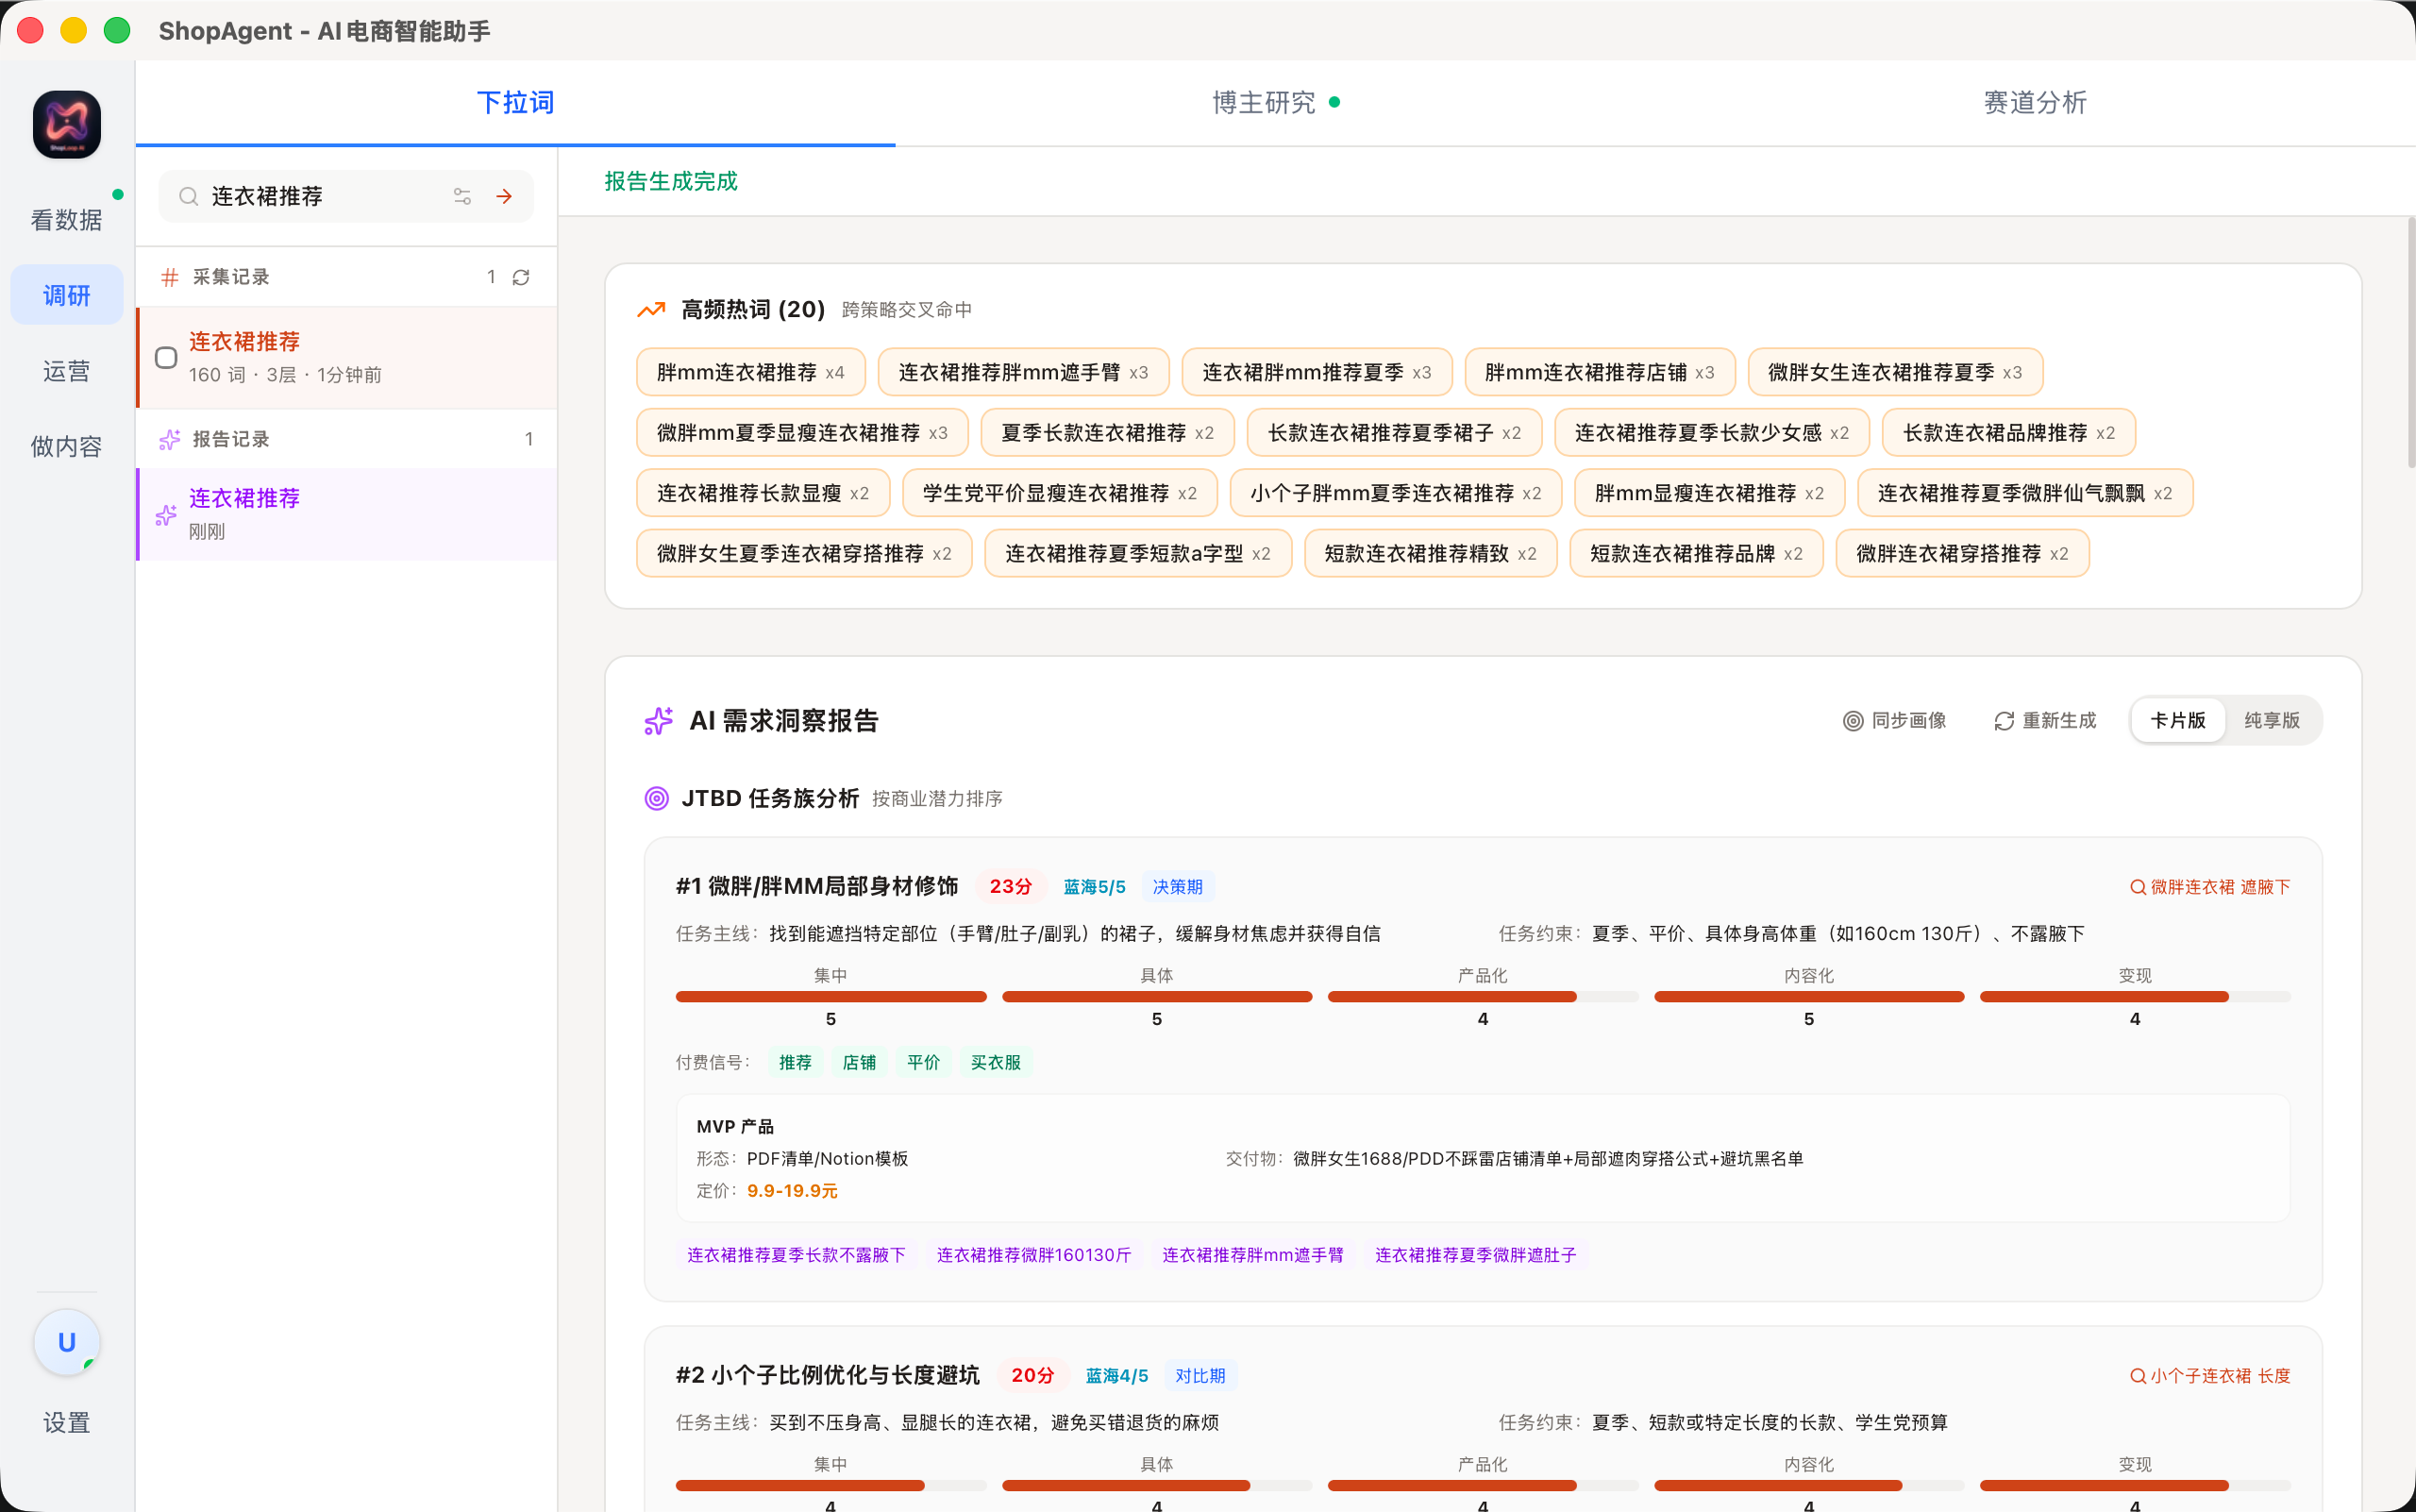2416x1512 pixels.
Task: Click the hot word chip 胖mm连衣裙推荐
Action: tap(750, 371)
